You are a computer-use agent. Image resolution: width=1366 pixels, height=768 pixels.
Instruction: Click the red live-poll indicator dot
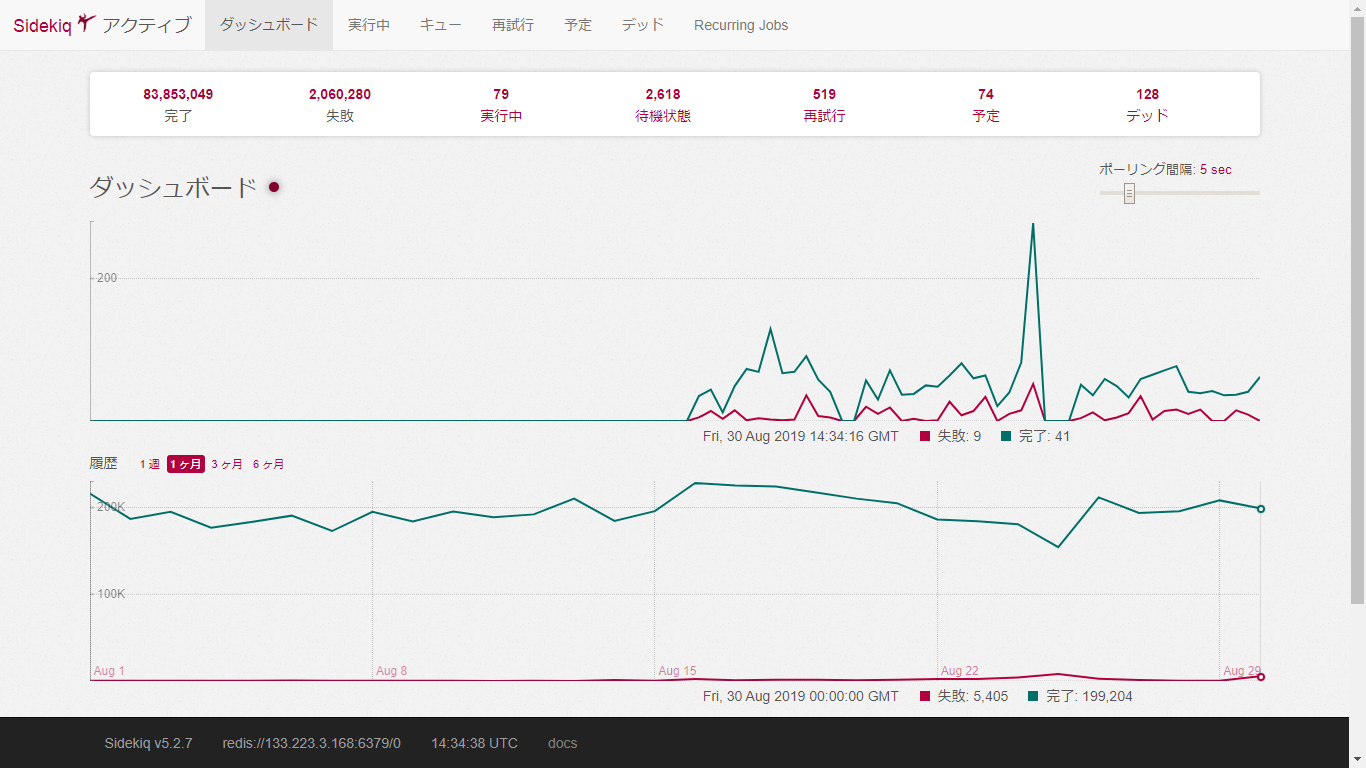click(274, 187)
